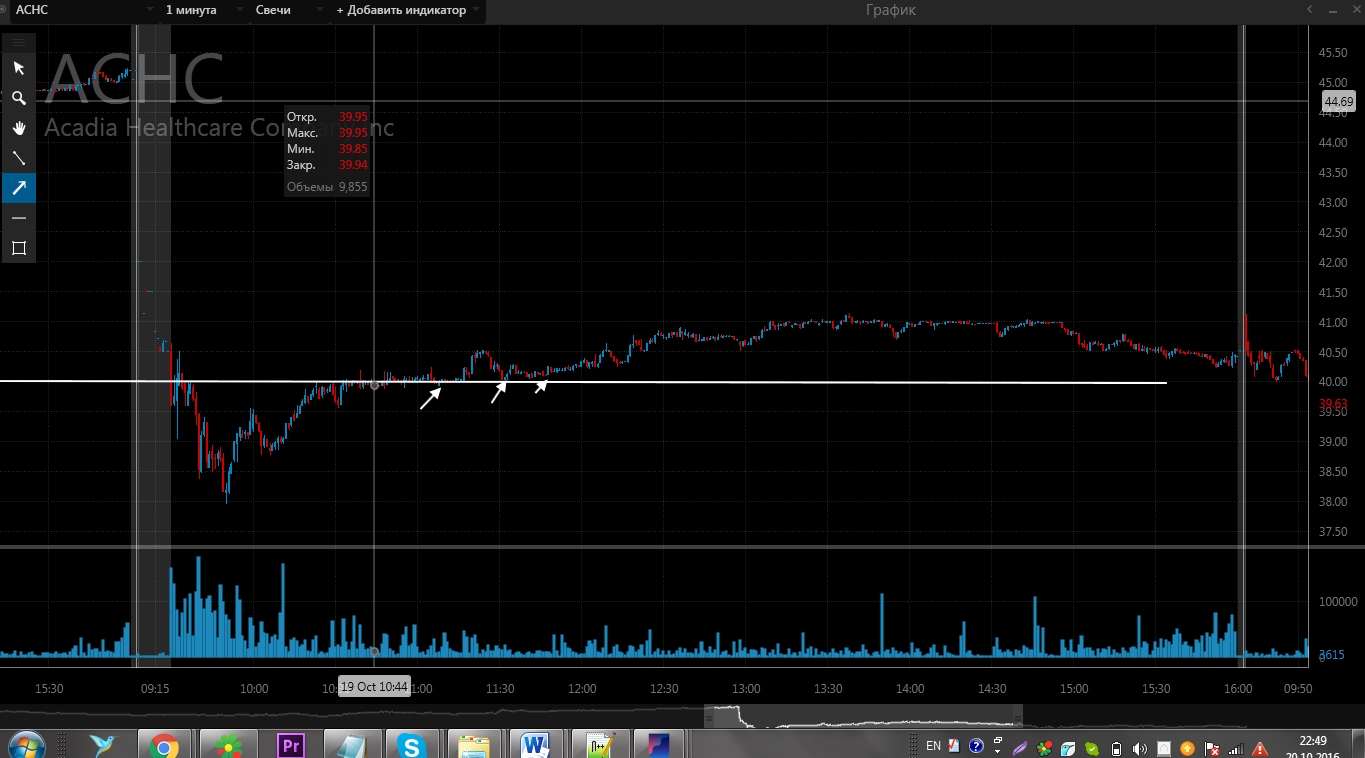Image resolution: width=1365 pixels, height=758 pixels.
Task: Click the EN language indicator in tray
Action: [x=933, y=745]
